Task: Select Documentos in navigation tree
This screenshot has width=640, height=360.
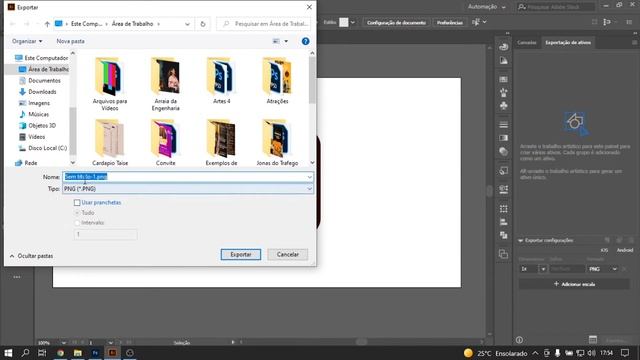Action: coord(40,81)
